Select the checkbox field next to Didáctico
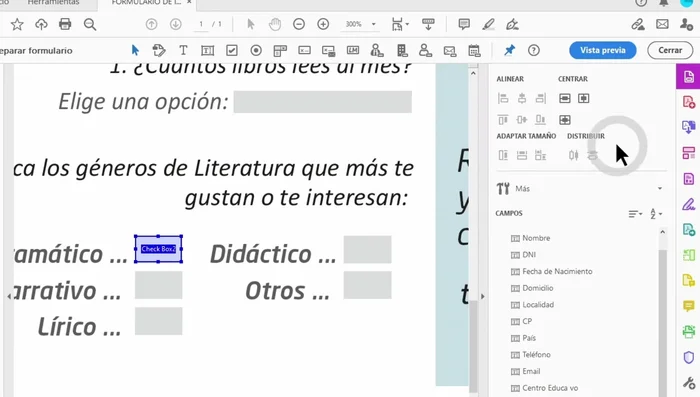Screen dimensions: 700x397 [367, 250]
